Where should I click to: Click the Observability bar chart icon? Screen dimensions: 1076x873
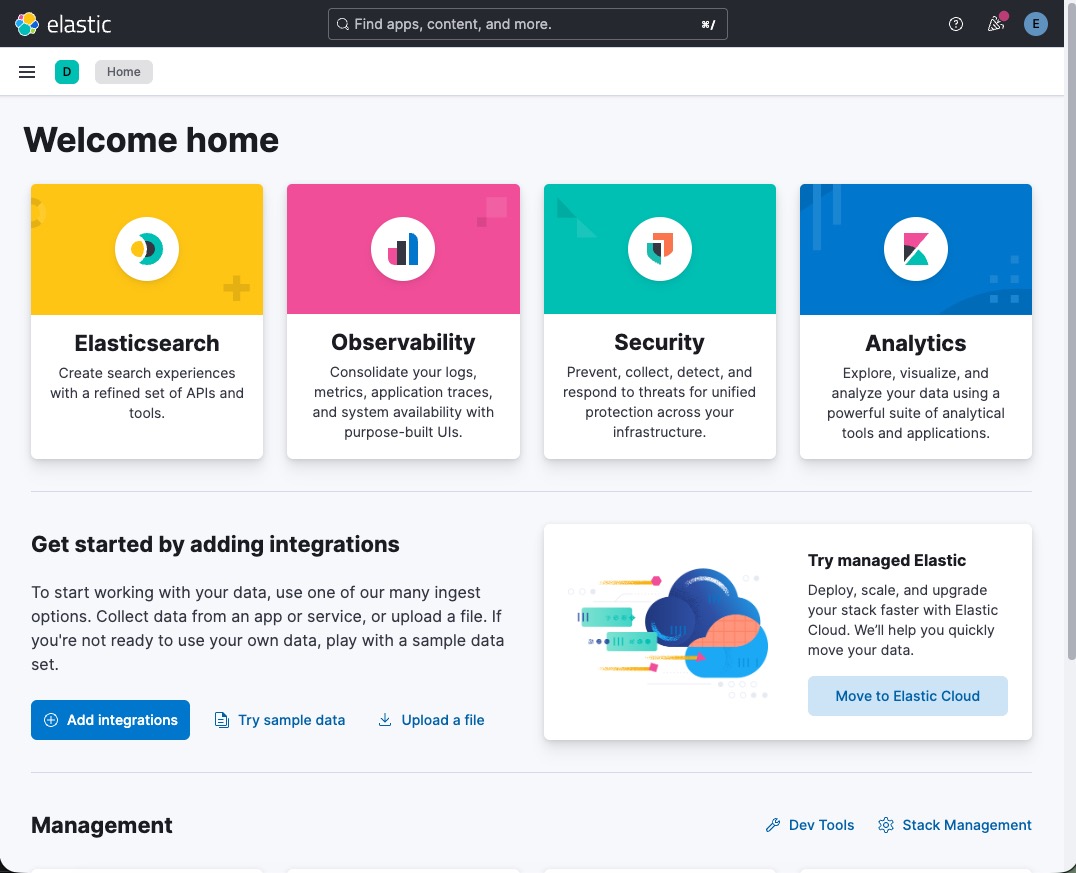(403, 249)
